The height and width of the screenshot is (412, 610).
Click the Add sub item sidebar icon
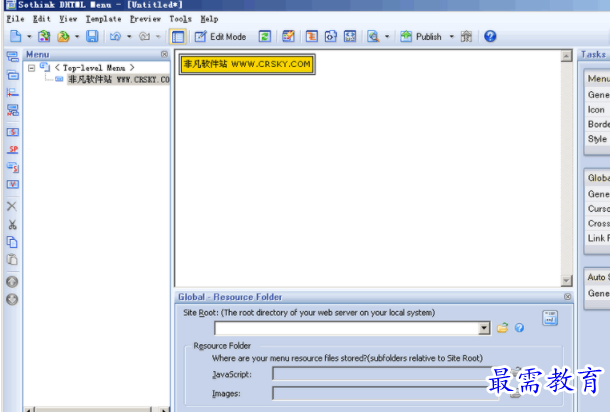coord(12,75)
